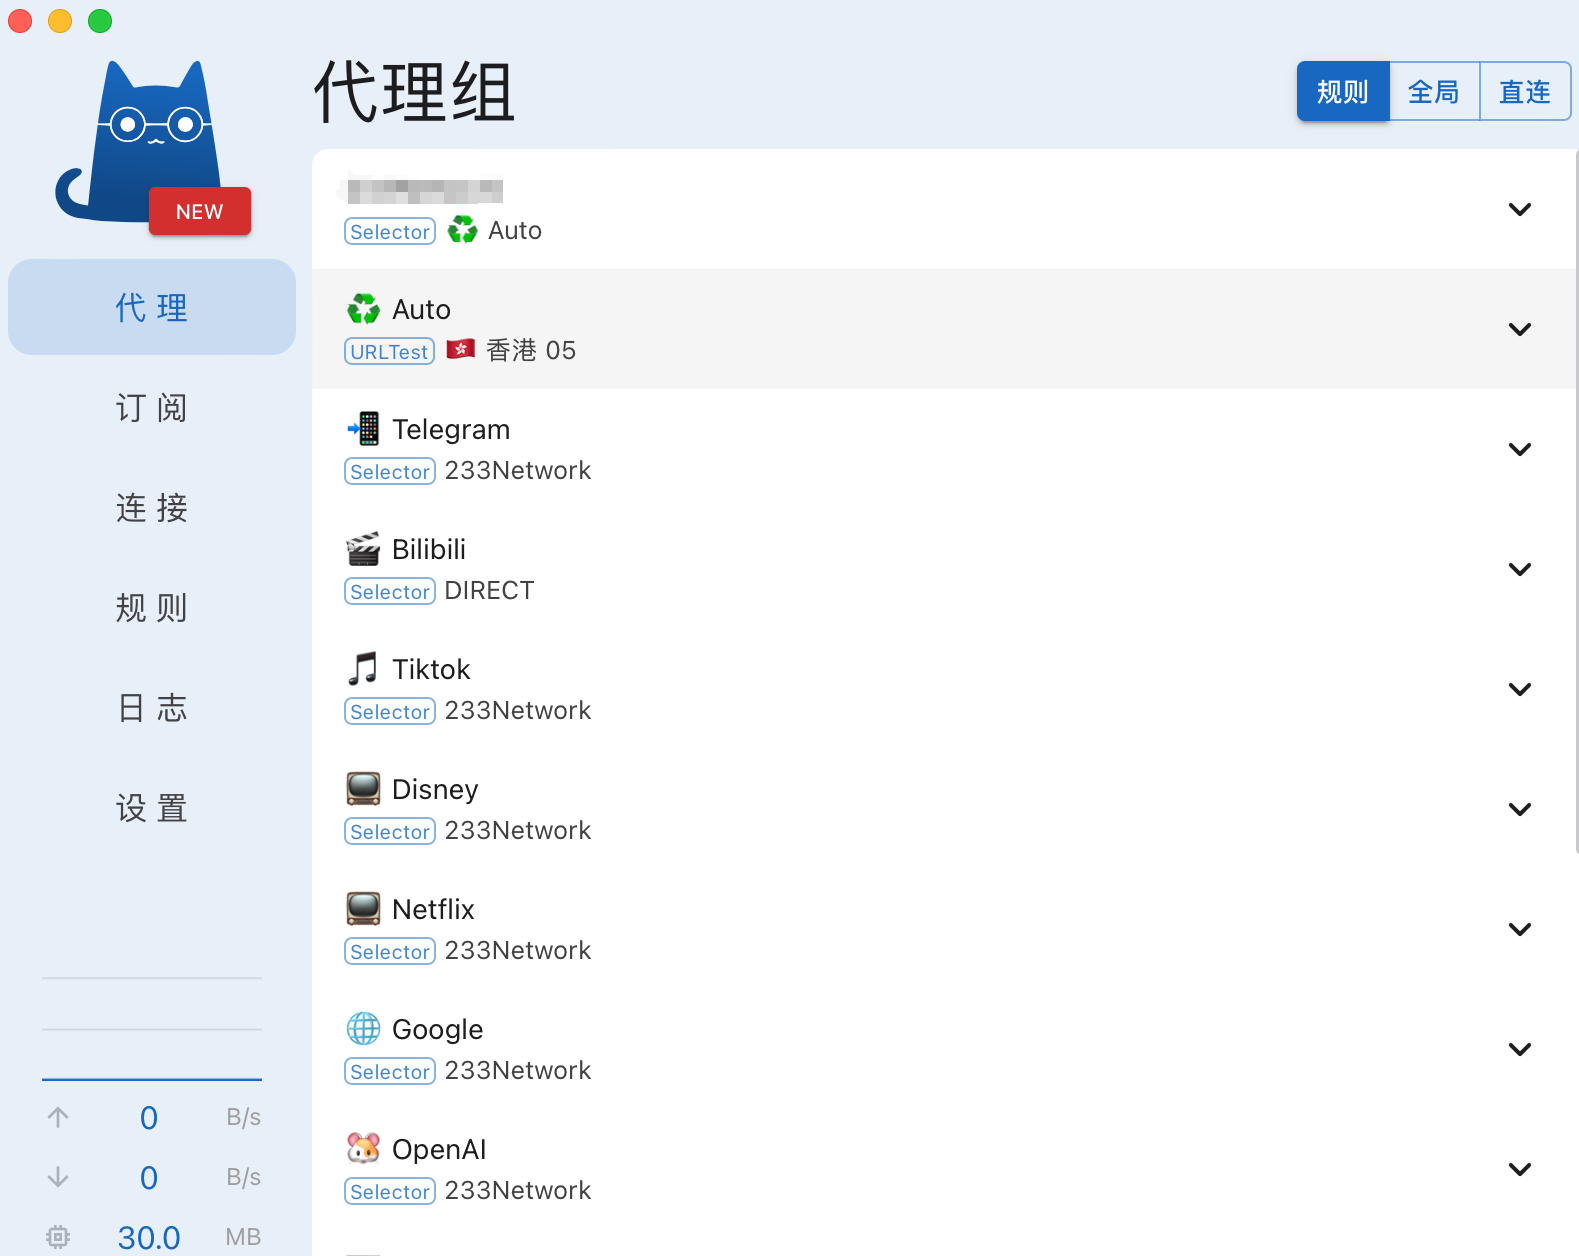This screenshot has width=1579, height=1256.
Task: Switch proxy mode to 直连 (Direct)
Action: coord(1524,92)
